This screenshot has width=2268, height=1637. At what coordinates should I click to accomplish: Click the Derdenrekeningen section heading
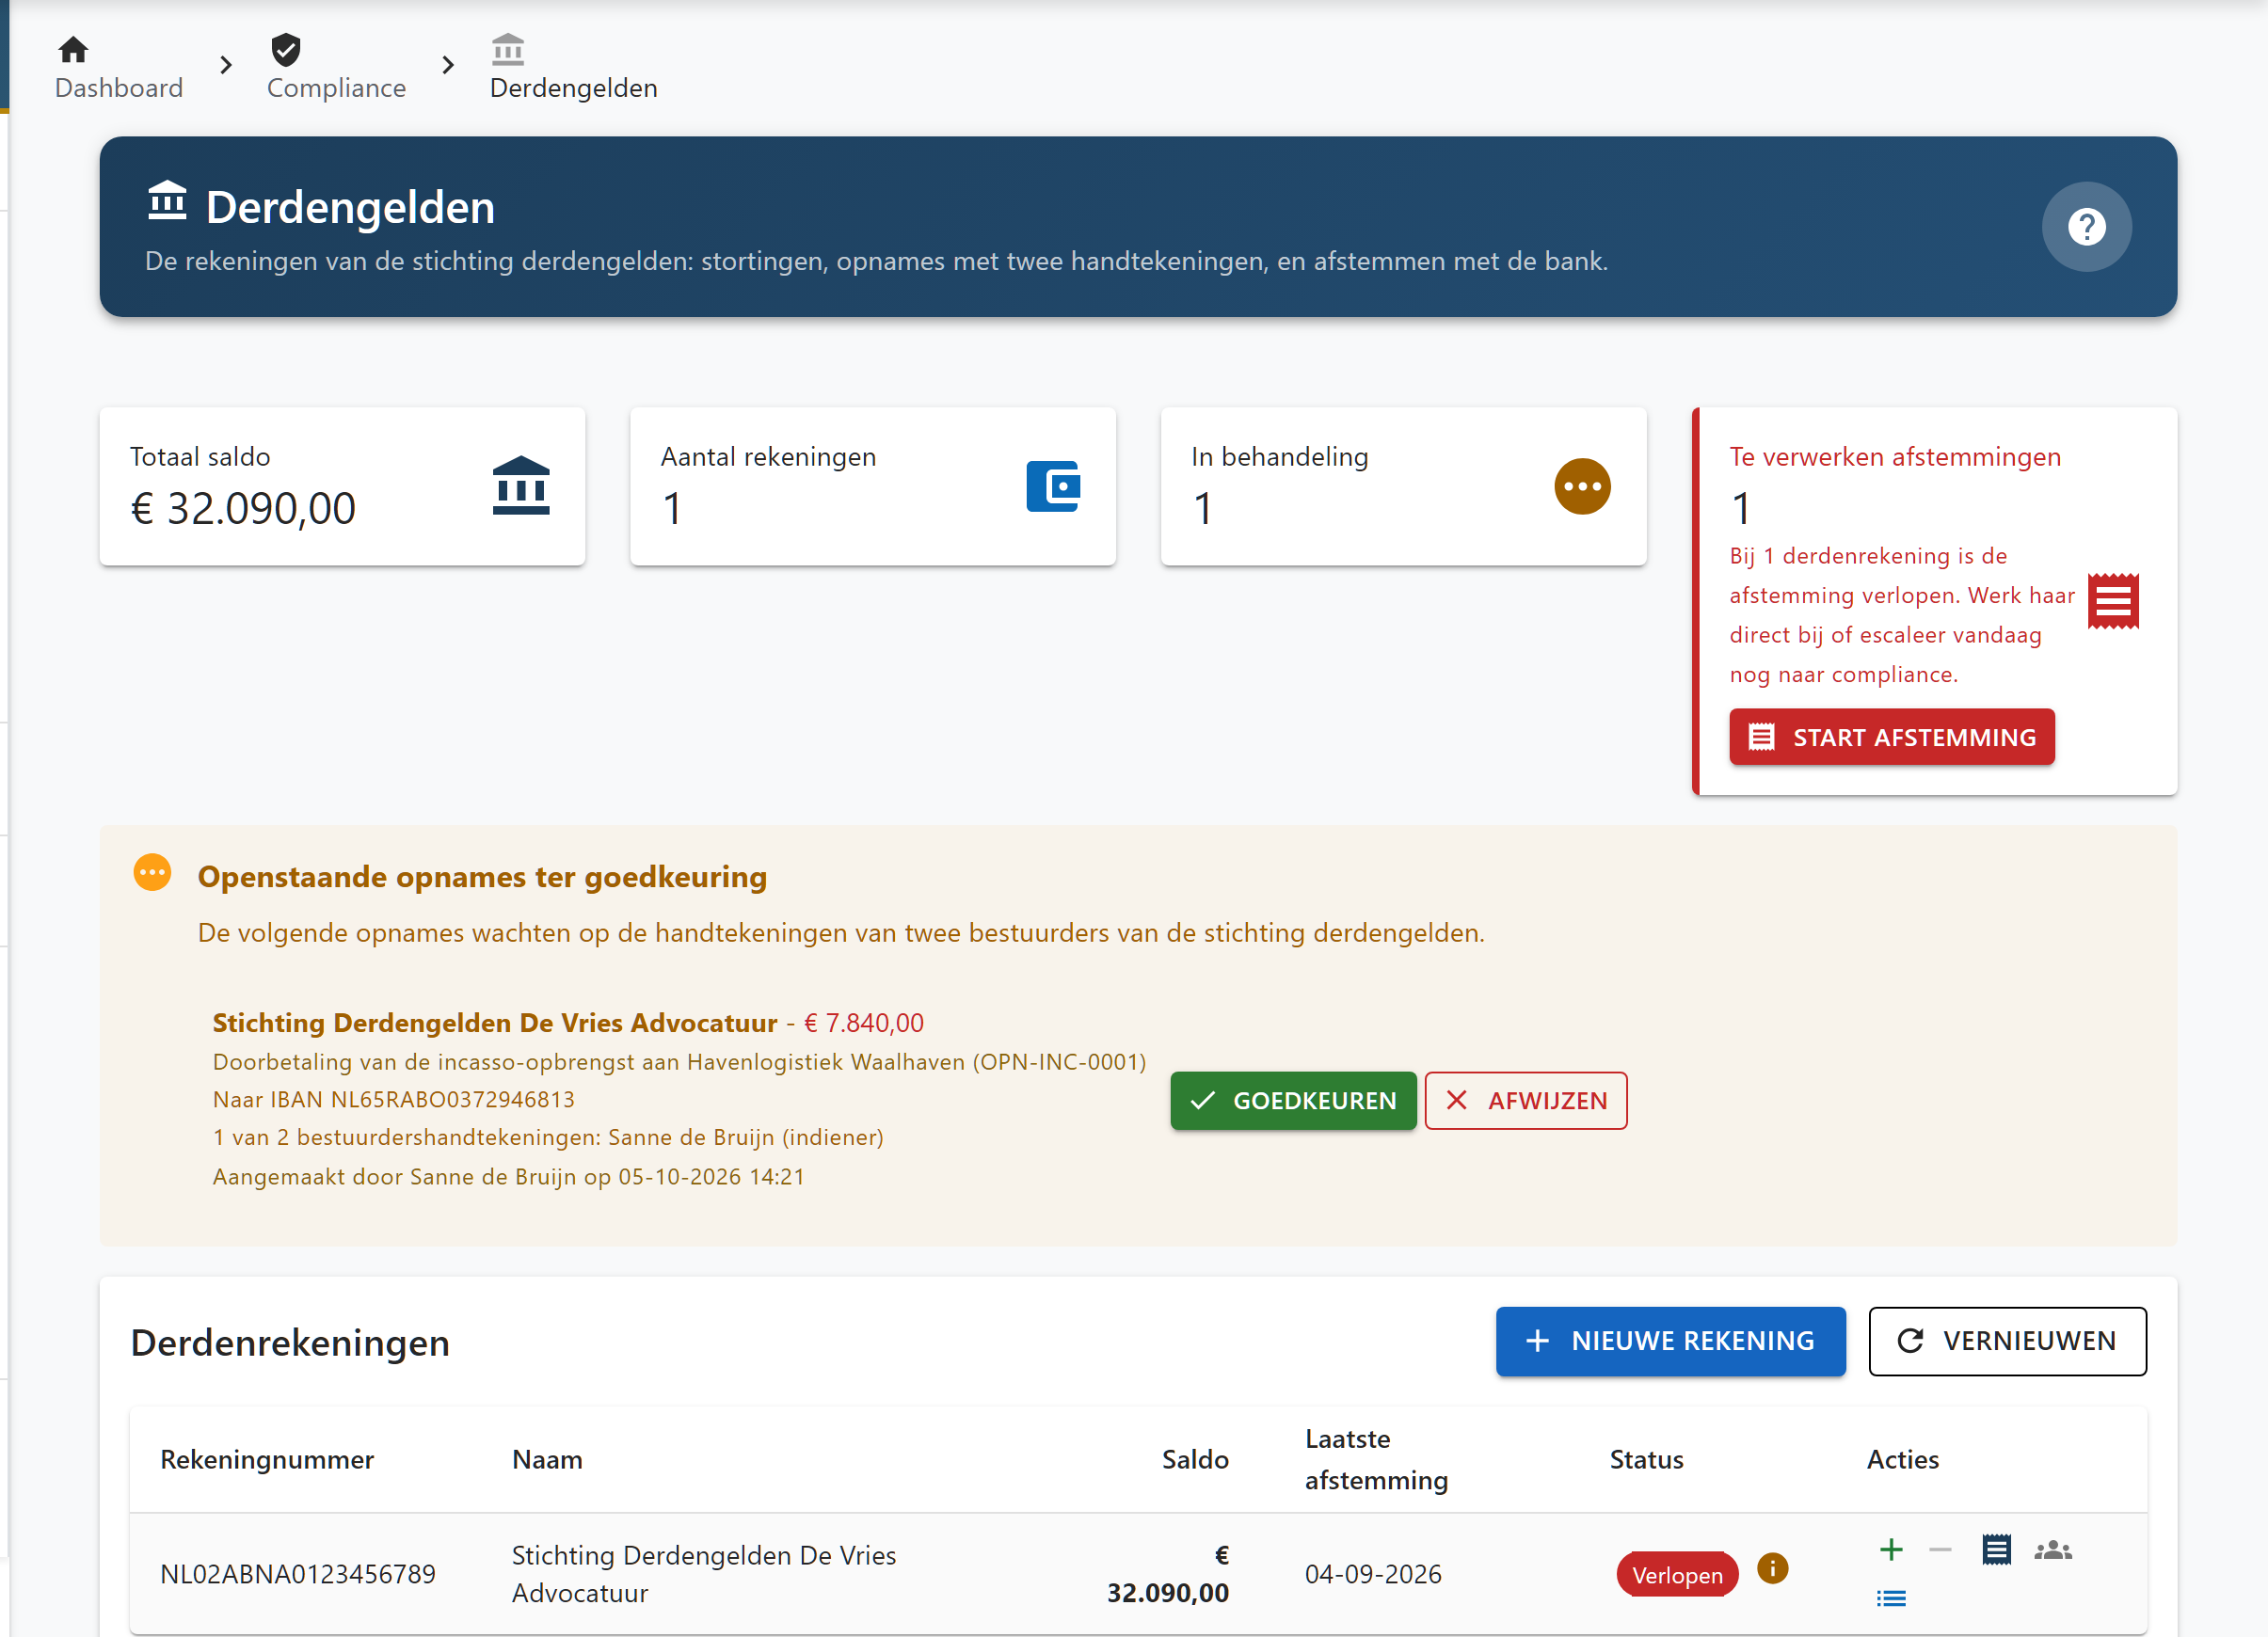tap(290, 1342)
